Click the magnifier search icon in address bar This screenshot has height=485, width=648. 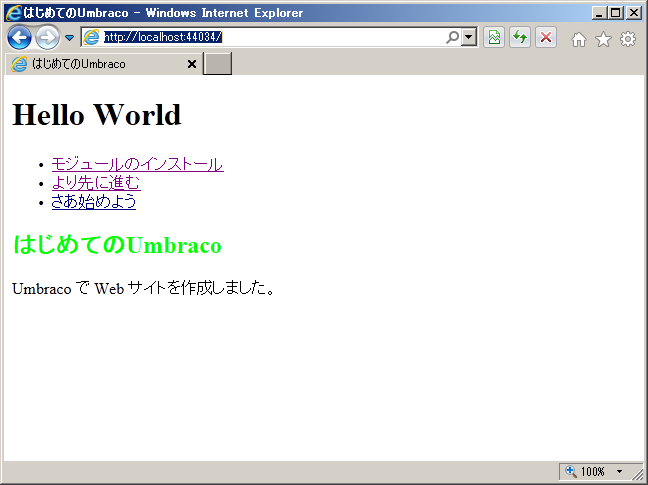point(453,37)
